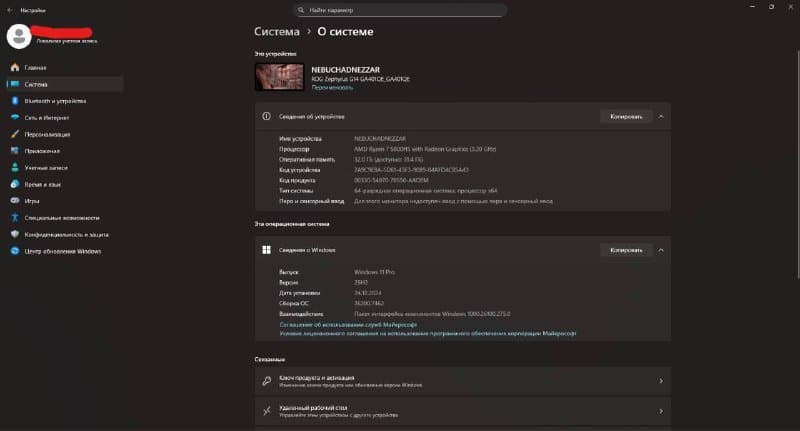Select the Дата установки date value
800x431 pixels.
(x=367, y=293)
